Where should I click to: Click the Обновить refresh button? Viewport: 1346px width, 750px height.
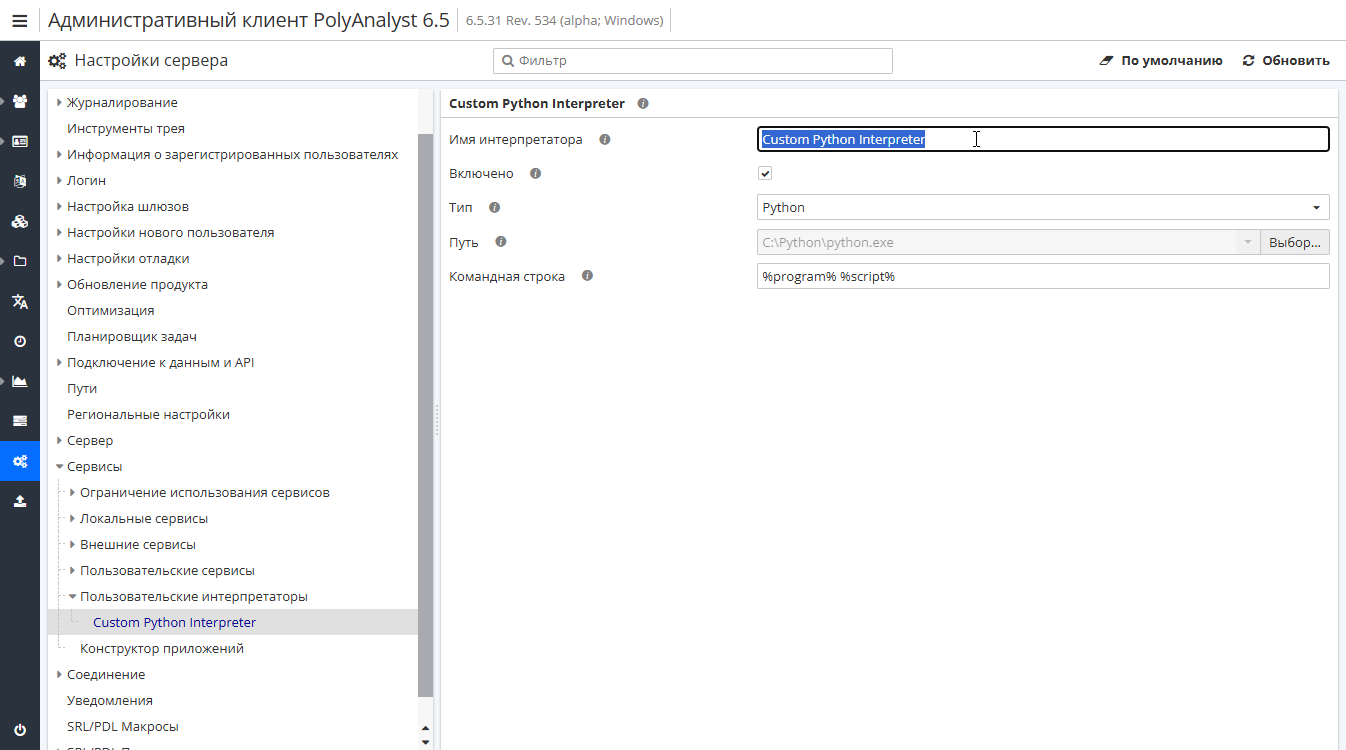point(1286,61)
